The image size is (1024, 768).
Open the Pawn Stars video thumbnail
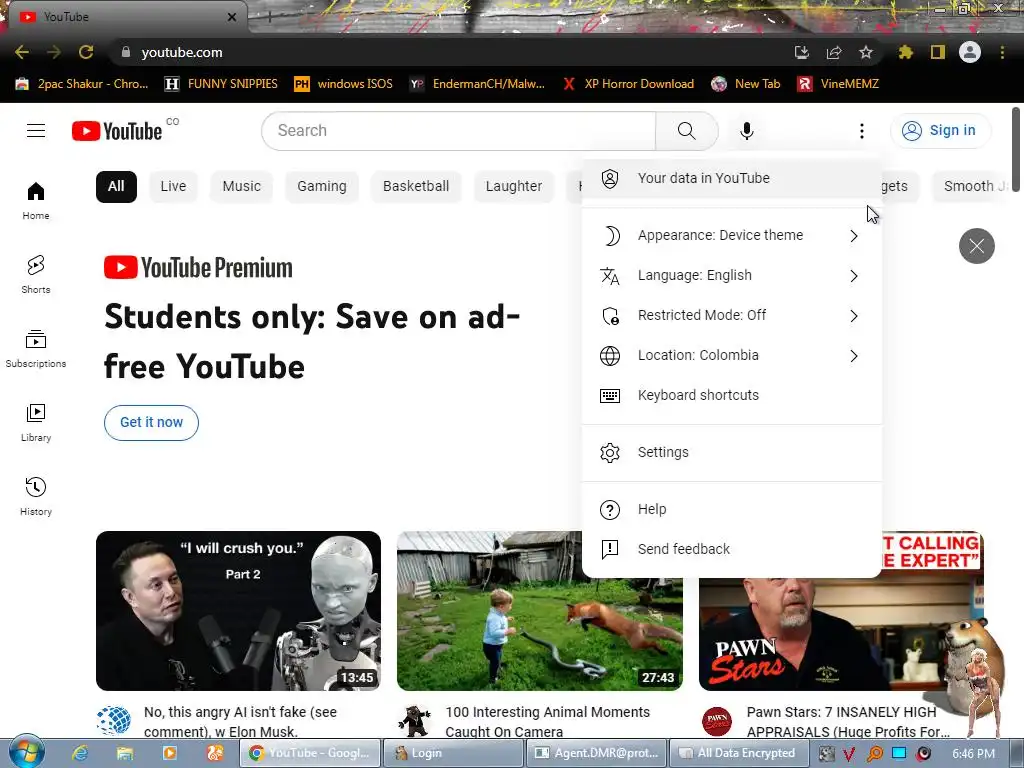pyautogui.click(x=841, y=611)
